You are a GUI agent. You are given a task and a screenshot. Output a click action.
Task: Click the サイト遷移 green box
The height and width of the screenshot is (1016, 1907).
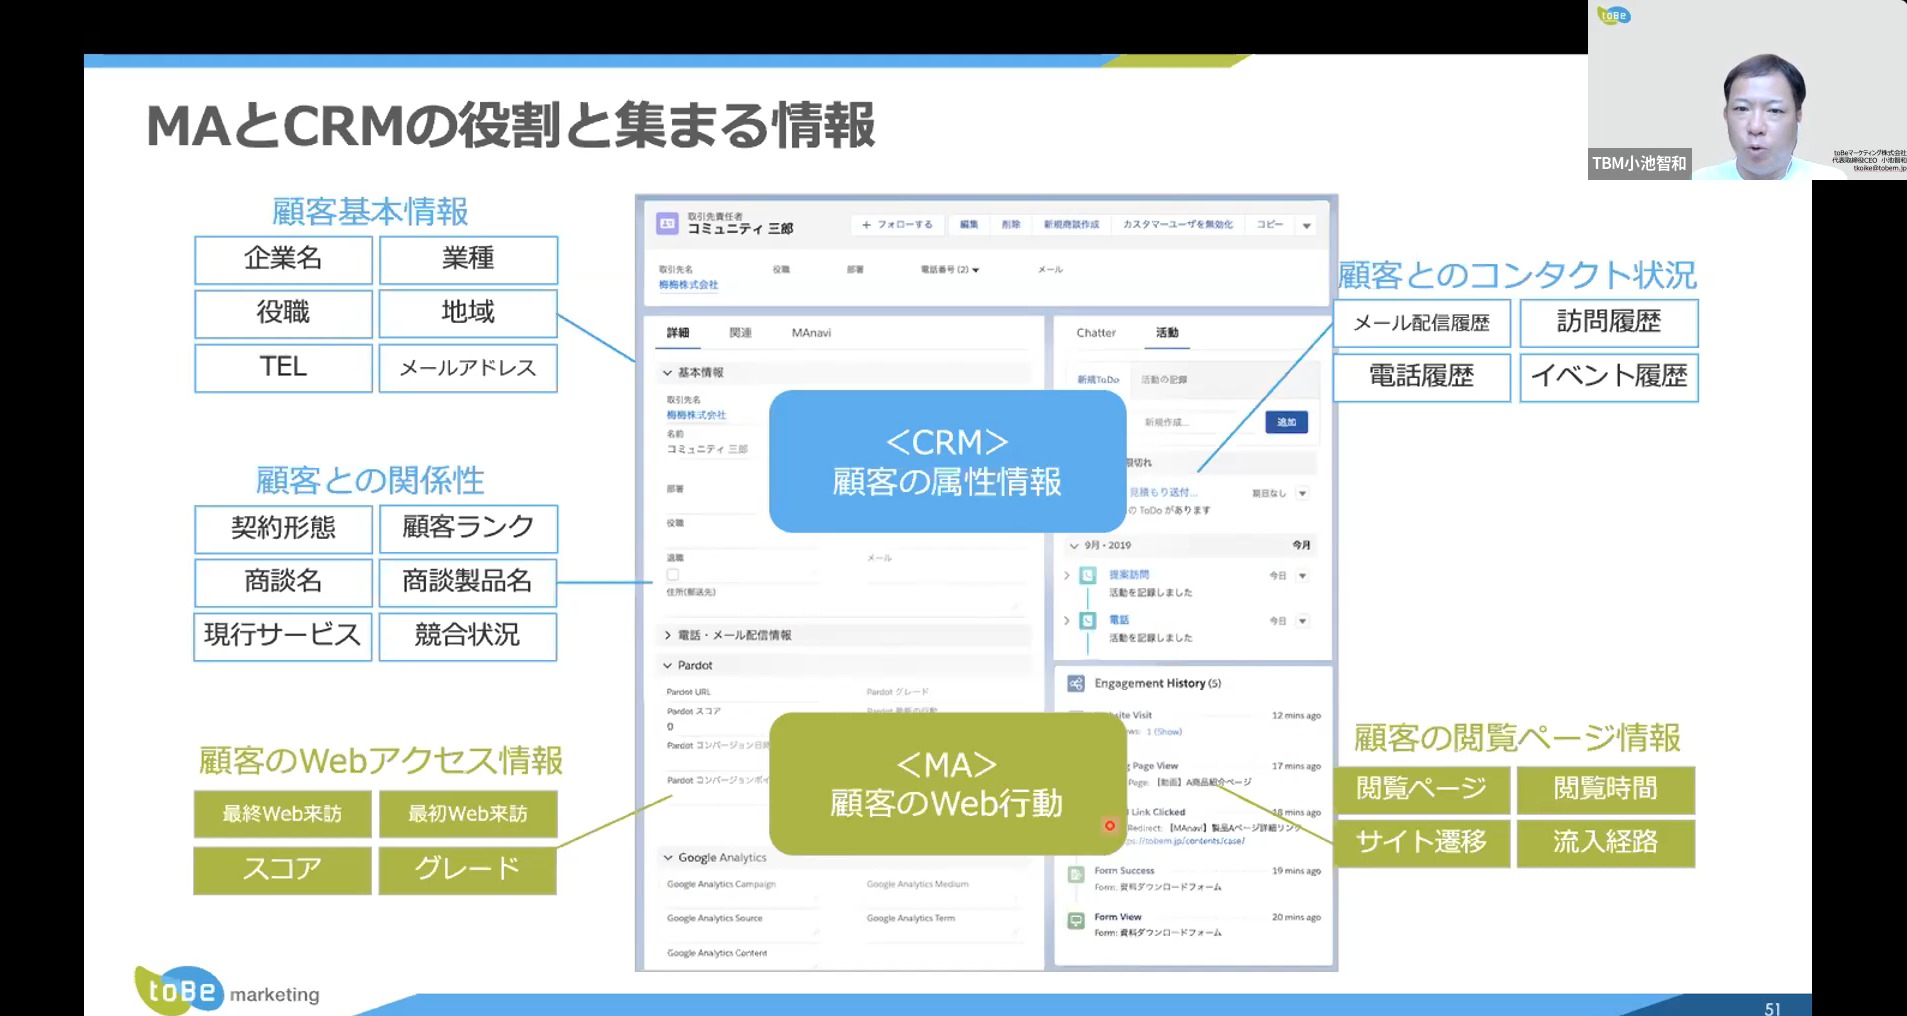point(1421,843)
